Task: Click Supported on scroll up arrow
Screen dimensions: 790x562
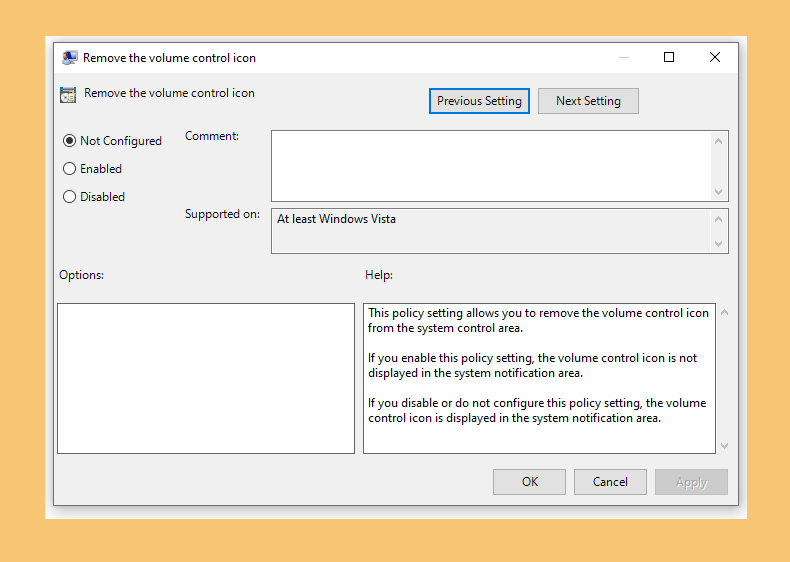Action: pos(718,219)
